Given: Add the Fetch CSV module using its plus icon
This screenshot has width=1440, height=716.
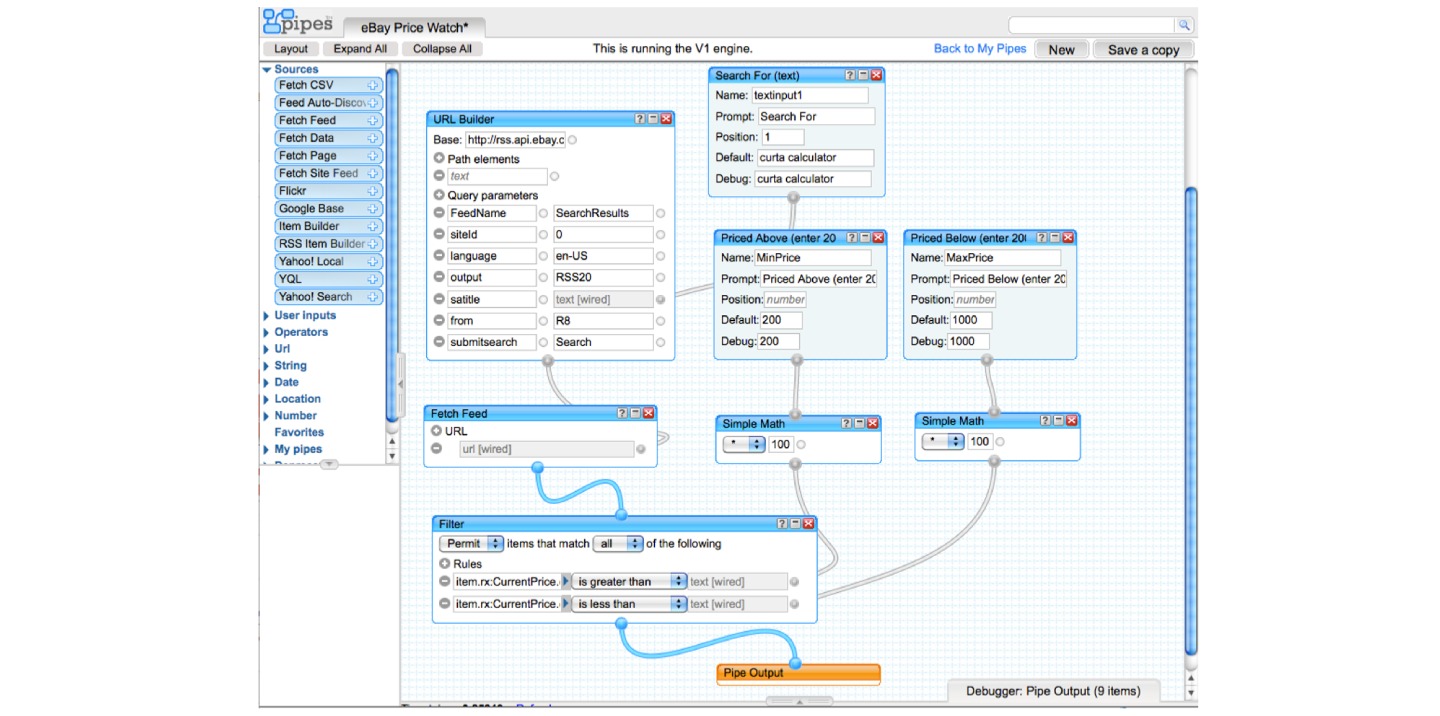Looking at the screenshot, I should [373, 85].
